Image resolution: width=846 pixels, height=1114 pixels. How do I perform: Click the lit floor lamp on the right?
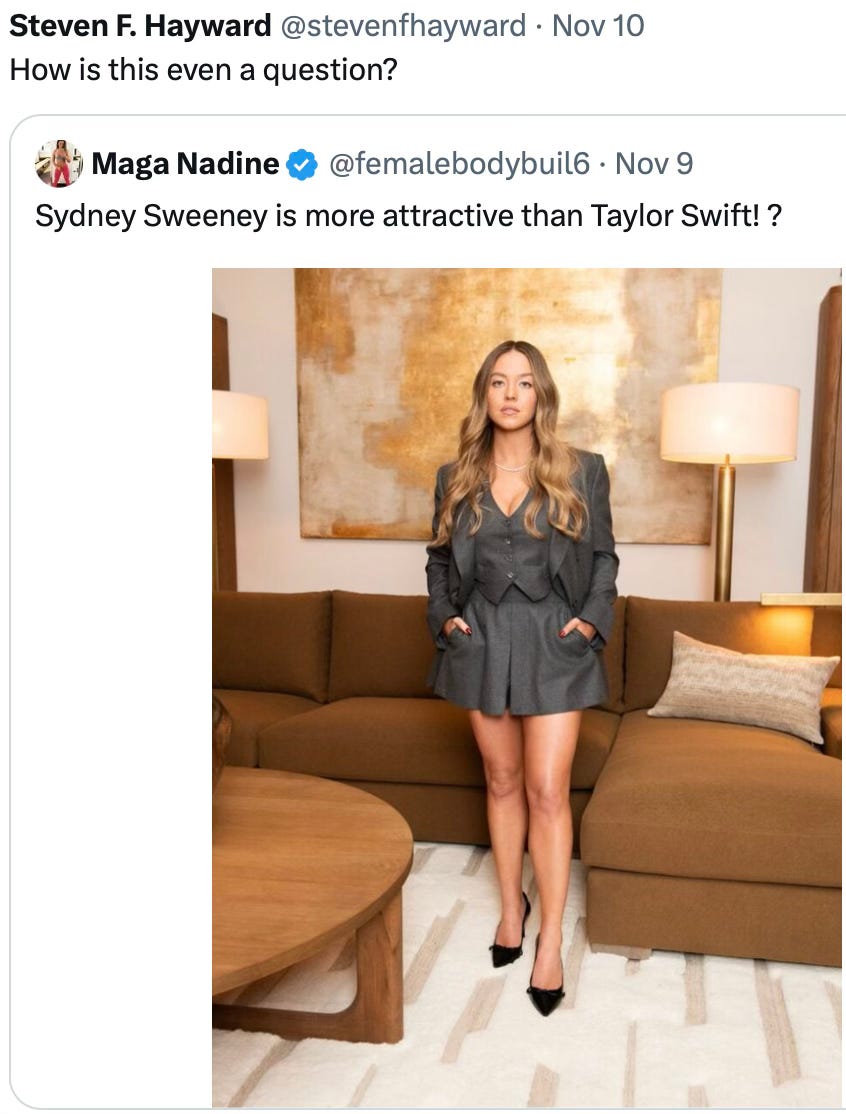coord(728,490)
